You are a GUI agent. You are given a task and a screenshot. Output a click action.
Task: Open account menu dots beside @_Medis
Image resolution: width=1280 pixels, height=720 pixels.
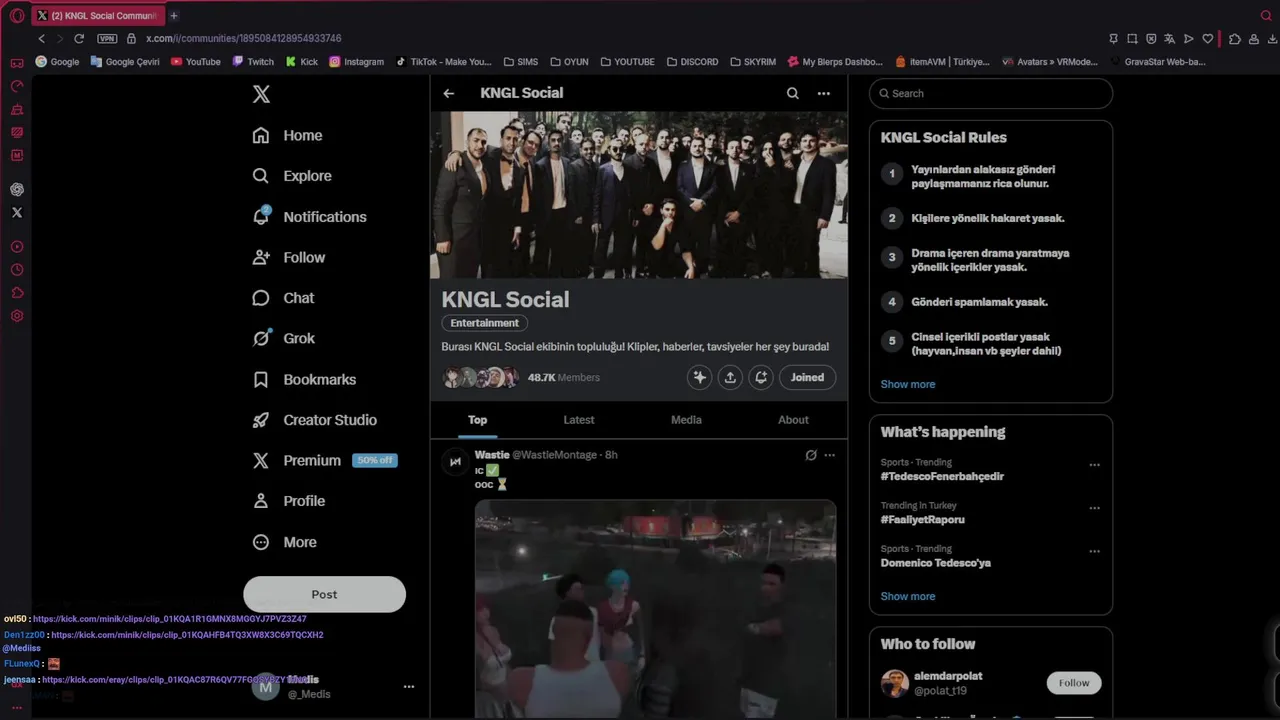pyautogui.click(x=408, y=687)
